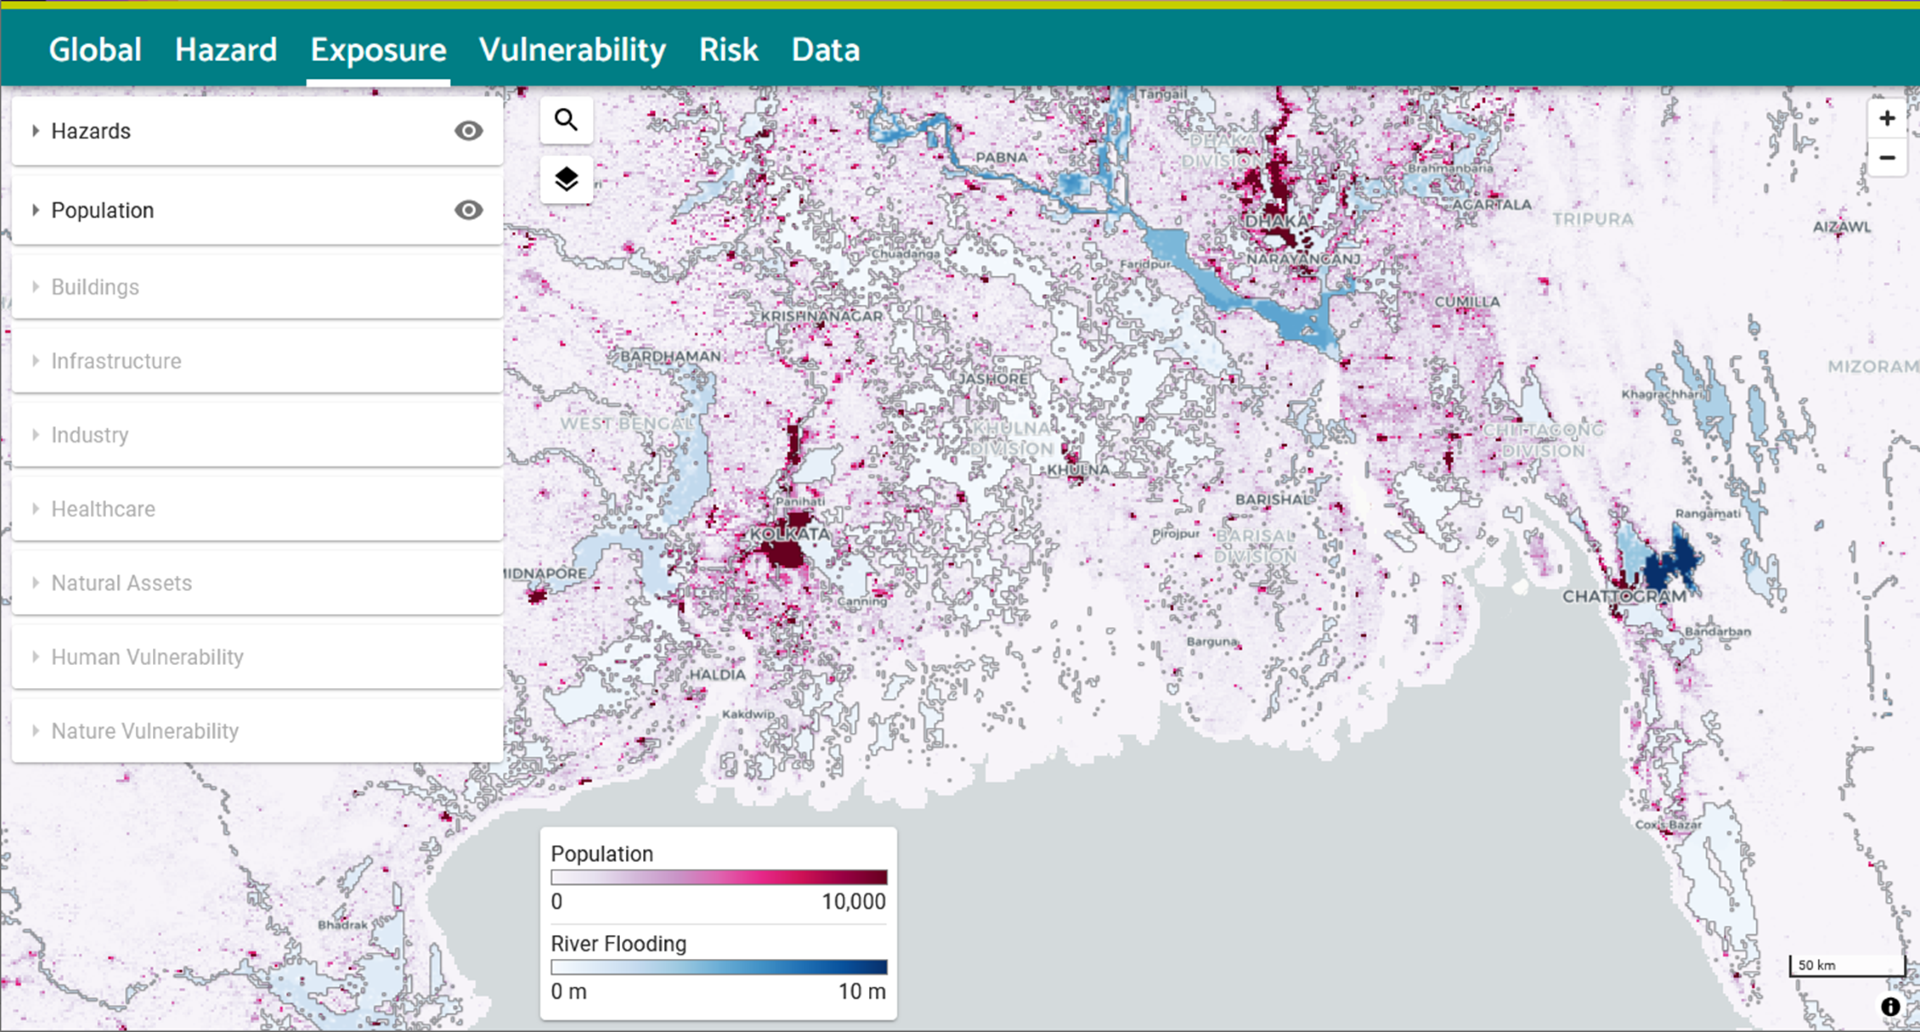Open the map search magnifier tool
This screenshot has width=1920, height=1032.
(566, 120)
